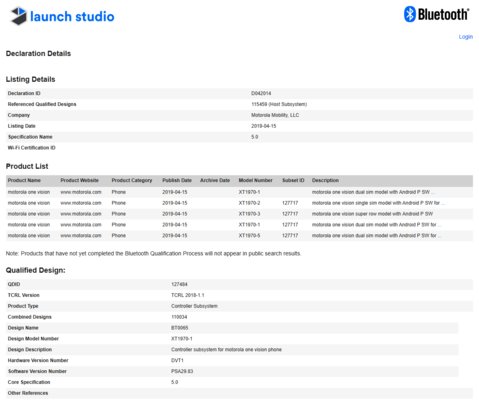Select the XT1970-3 super row model entry
This screenshot has width=479, height=400.
[239, 214]
